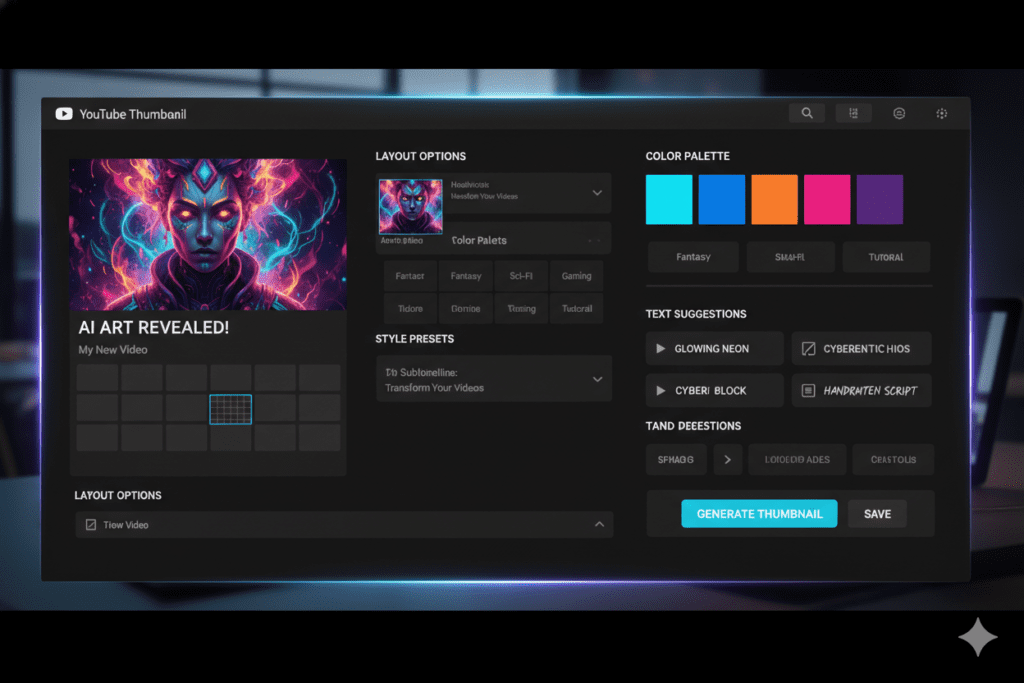This screenshot has height=683, width=1024.
Task: Pick the cyan color swatch in the palette
Action: pos(669,199)
